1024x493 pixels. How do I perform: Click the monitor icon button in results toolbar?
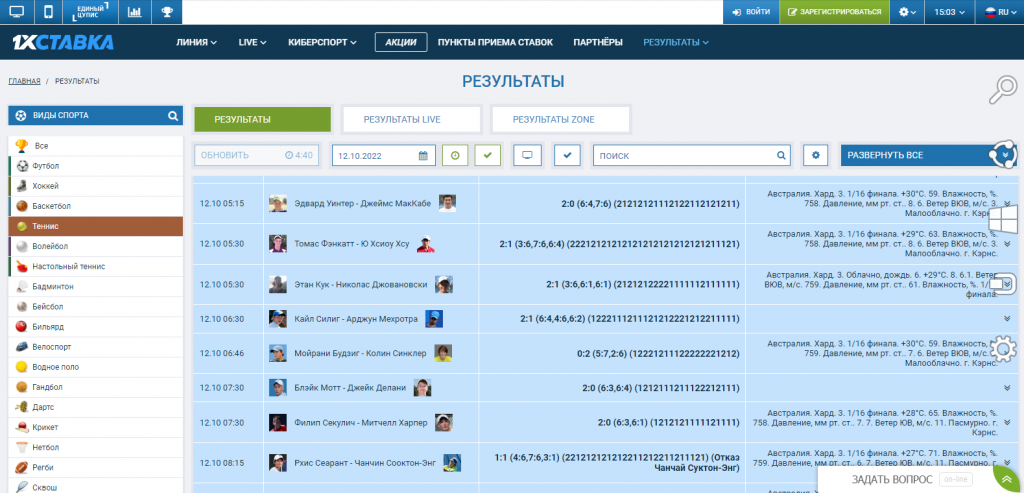pos(527,155)
